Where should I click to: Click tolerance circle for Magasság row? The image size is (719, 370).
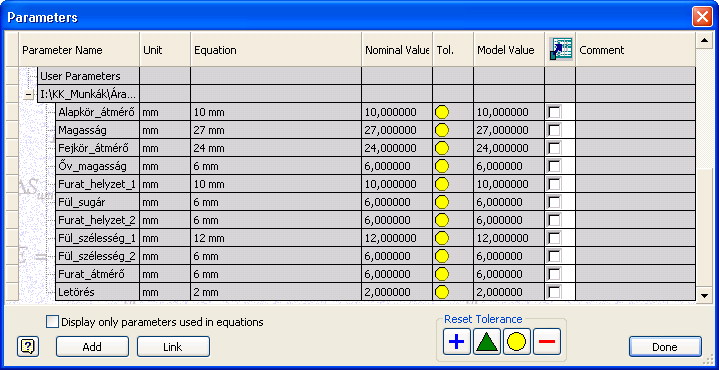(442, 130)
